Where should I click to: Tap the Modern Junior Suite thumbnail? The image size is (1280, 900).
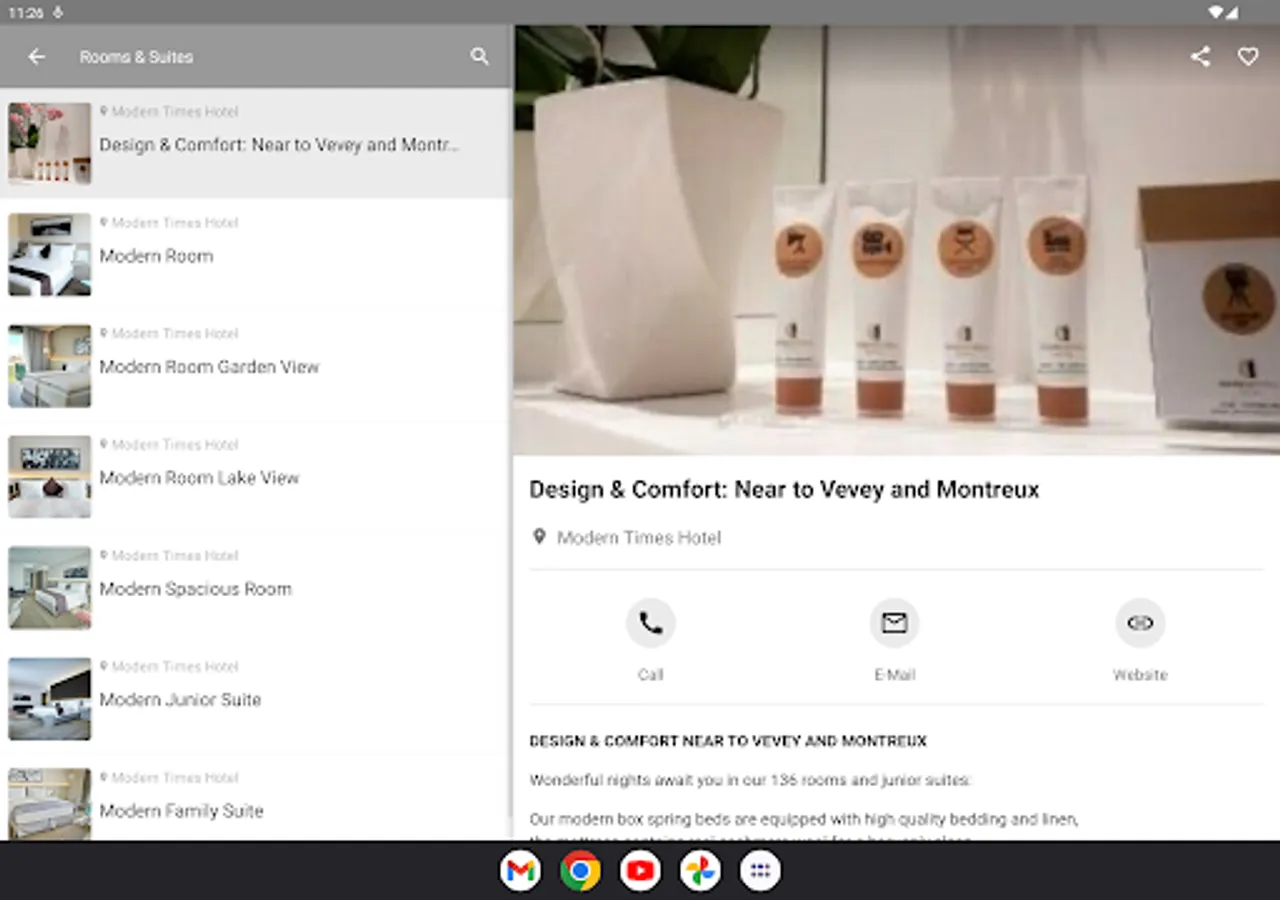coord(50,698)
